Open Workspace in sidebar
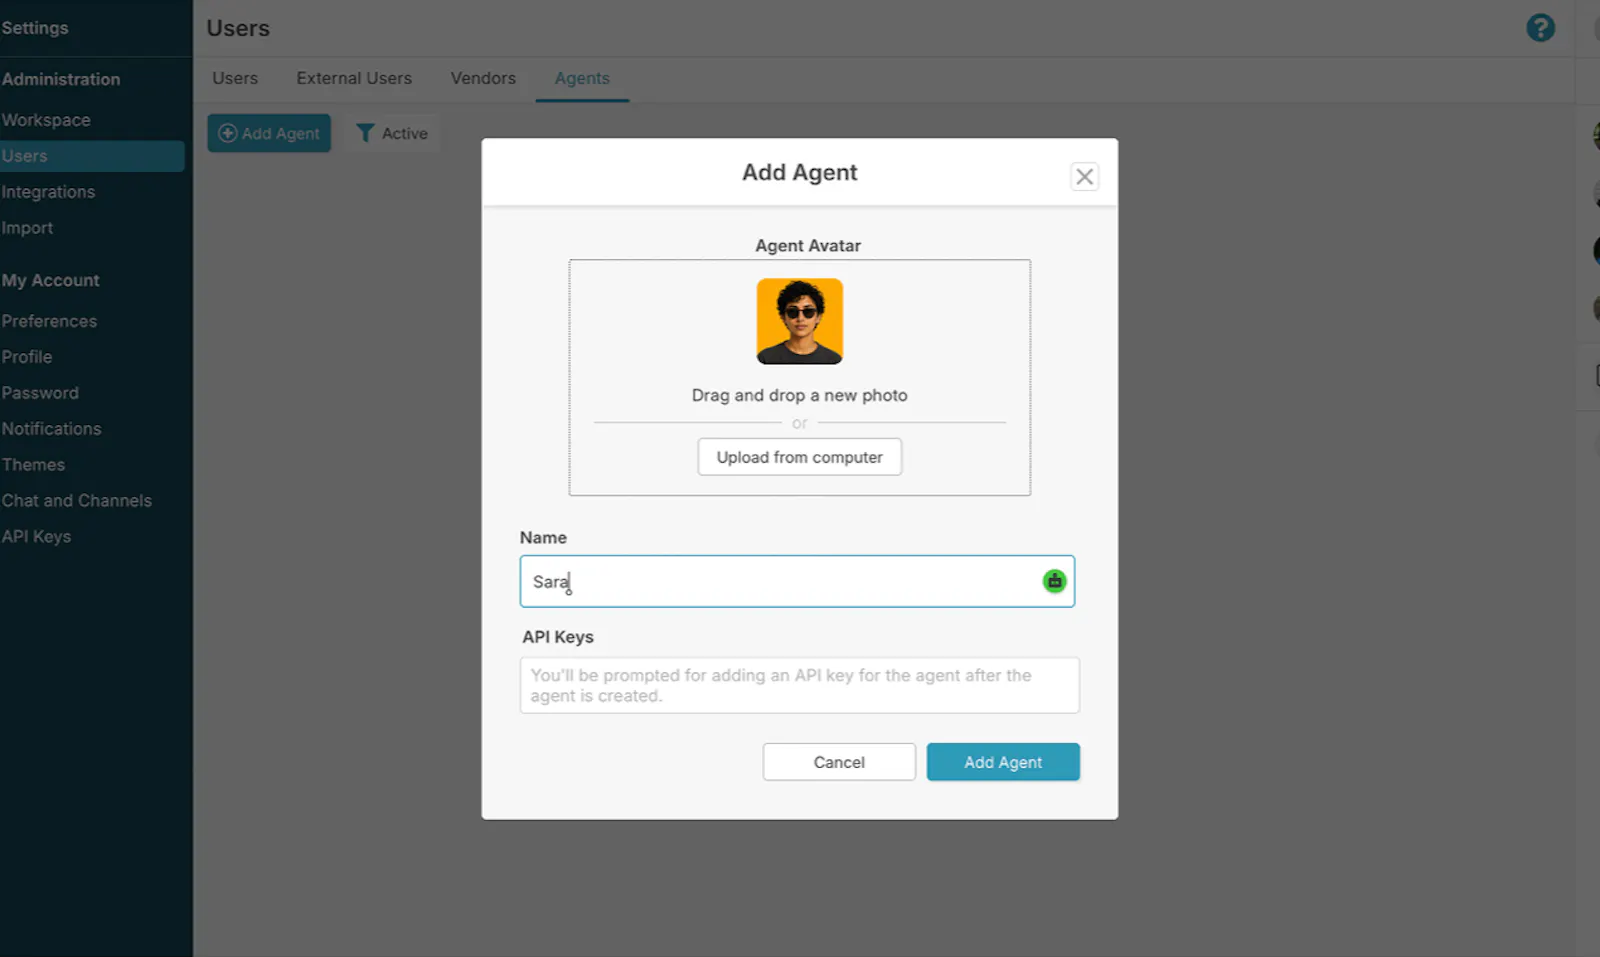The height and width of the screenshot is (957, 1600). [46, 120]
